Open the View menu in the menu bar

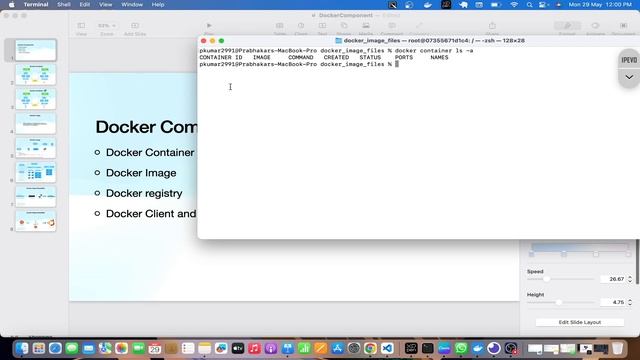point(105,4)
